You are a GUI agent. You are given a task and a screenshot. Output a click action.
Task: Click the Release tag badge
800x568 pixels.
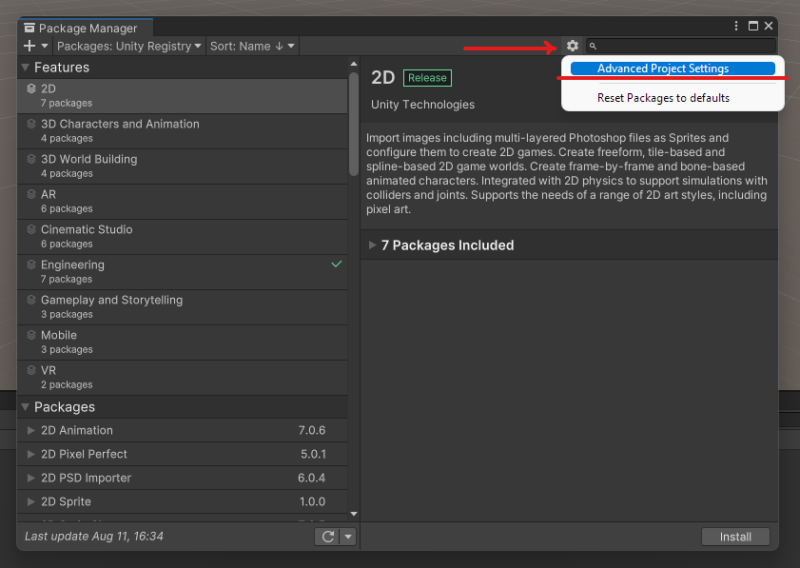(427, 78)
